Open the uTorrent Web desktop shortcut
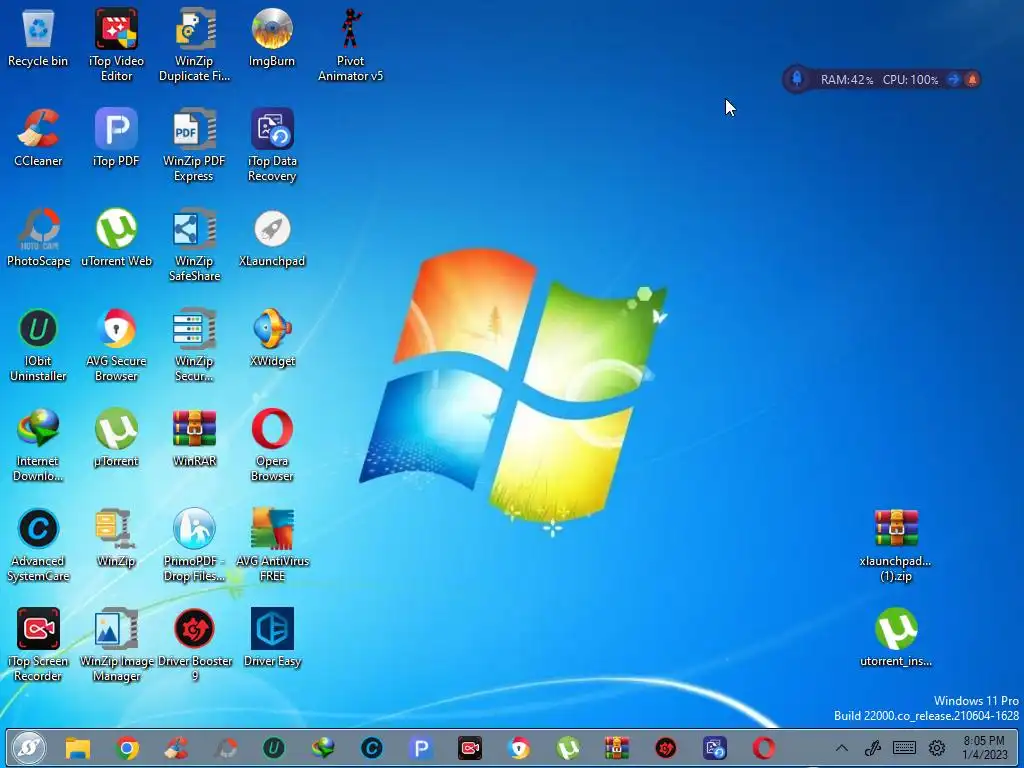Image resolution: width=1024 pixels, height=768 pixels. [116, 238]
